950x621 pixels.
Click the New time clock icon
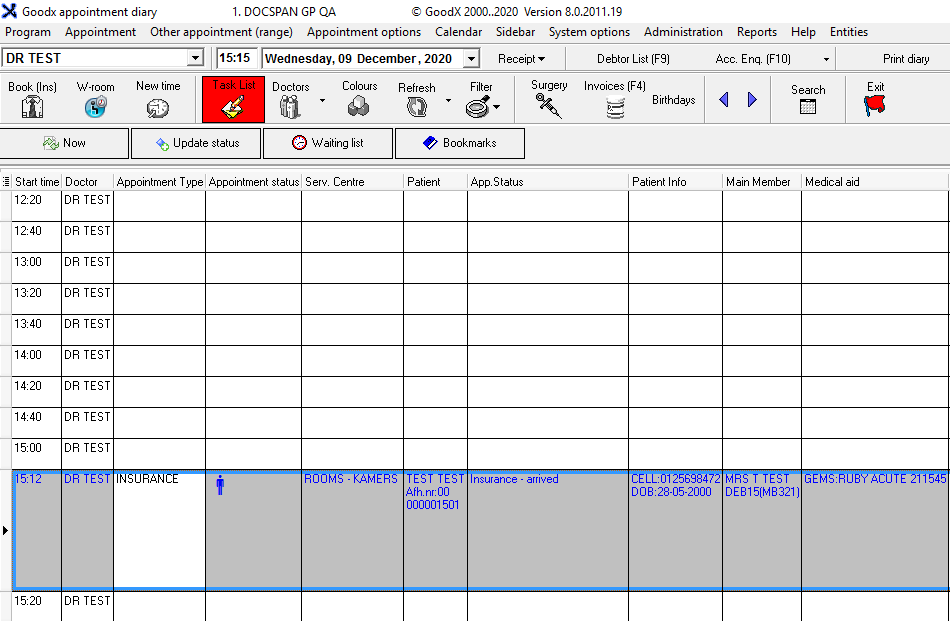coord(158,106)
